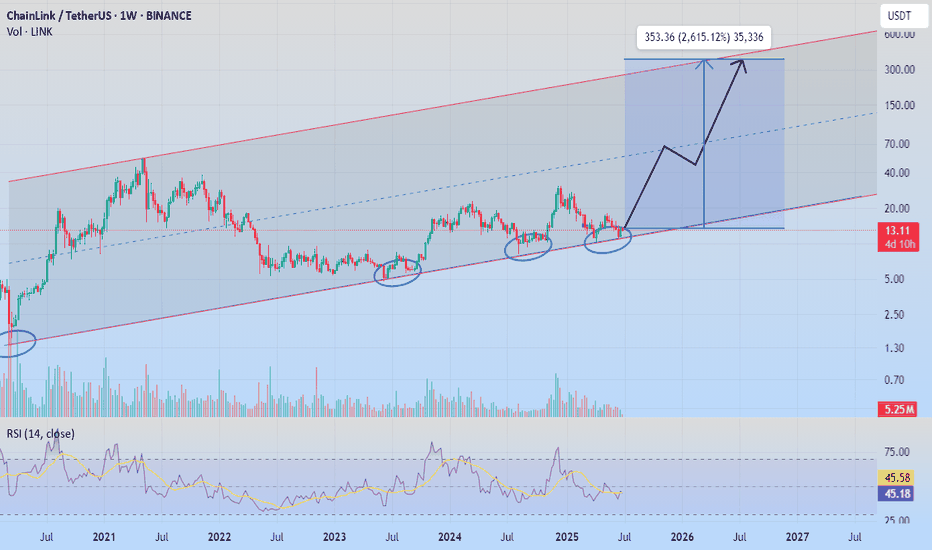Click the 1W interval in chart title
932x550 pixels.
point(128,15)
